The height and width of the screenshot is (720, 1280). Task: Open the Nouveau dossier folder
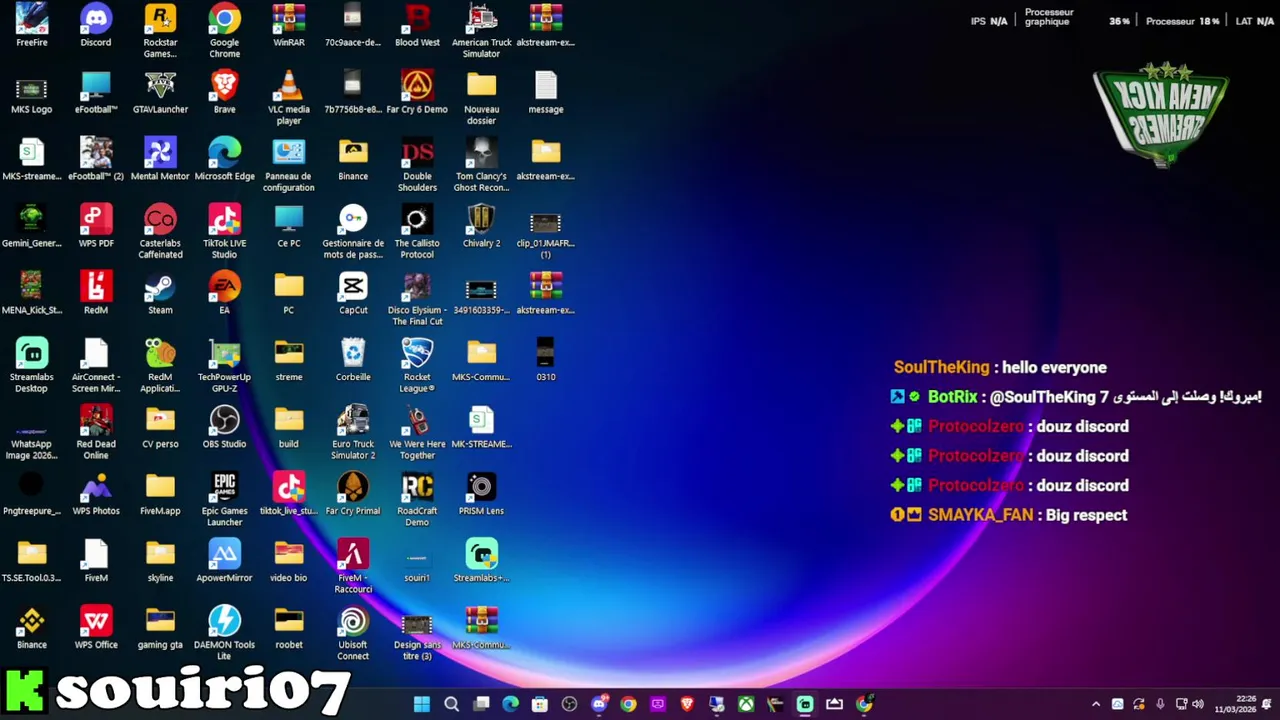(x=481, y=98)
